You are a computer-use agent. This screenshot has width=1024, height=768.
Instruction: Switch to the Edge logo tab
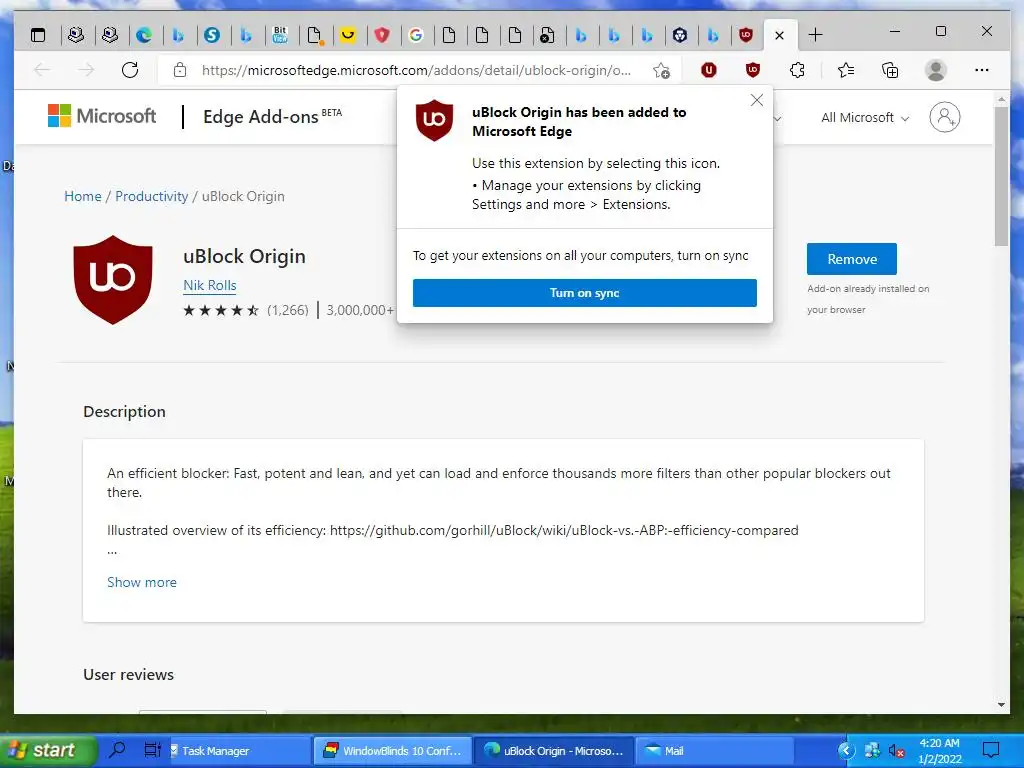click(x=144, y=35)
